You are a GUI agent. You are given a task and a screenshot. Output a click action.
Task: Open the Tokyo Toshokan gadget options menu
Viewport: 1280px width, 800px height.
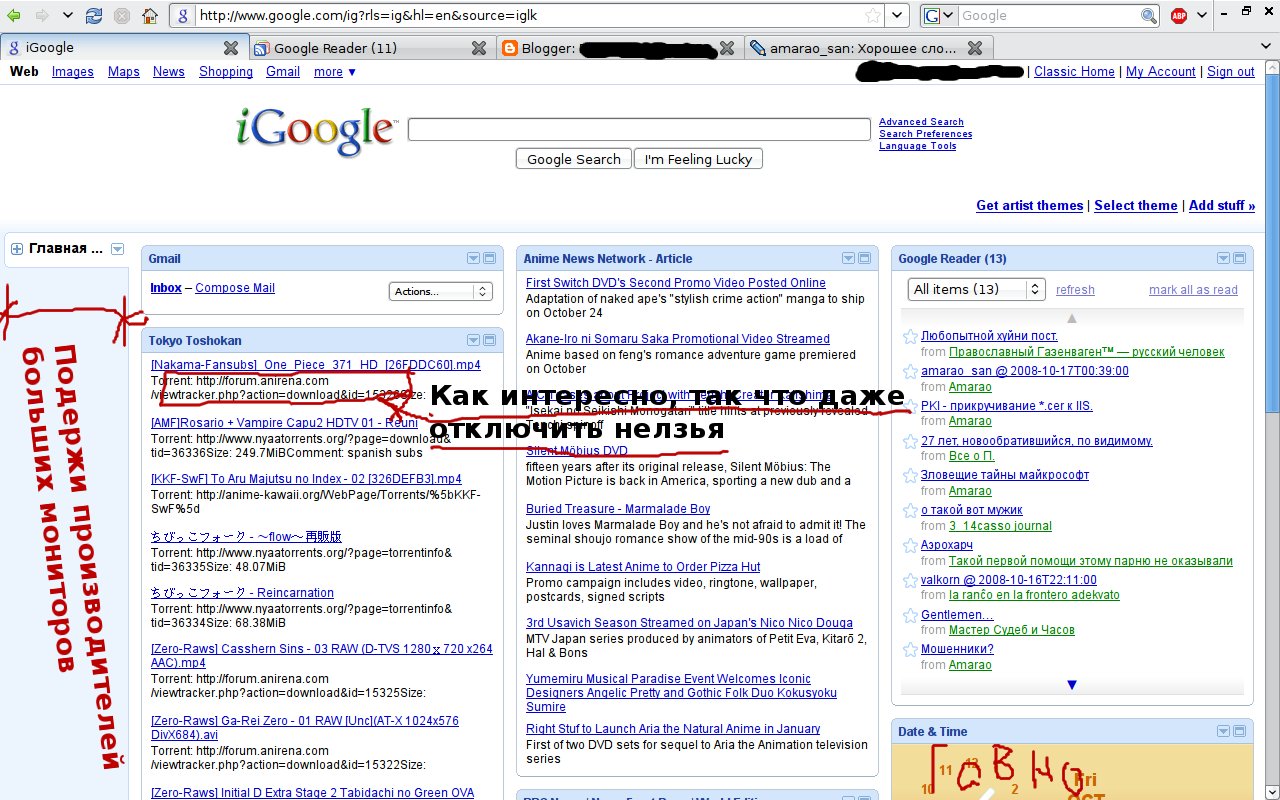point(474,340)
